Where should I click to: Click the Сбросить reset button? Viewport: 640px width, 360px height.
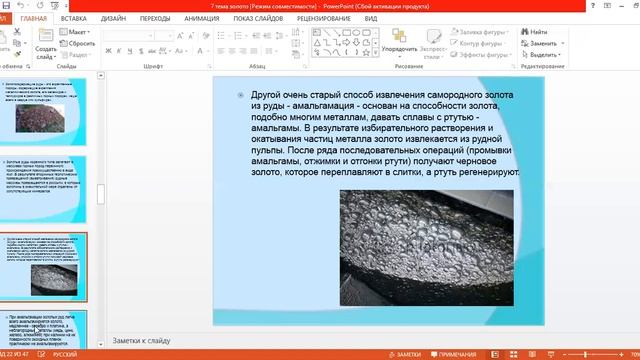(x=78, y=43)
